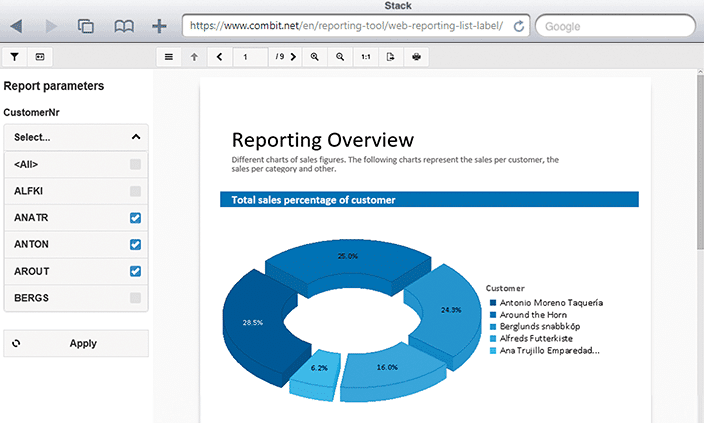Viewport: 704px width, 423px height.
Task: Click the 24.3% donut segment
Action: [x=450, y=310]
